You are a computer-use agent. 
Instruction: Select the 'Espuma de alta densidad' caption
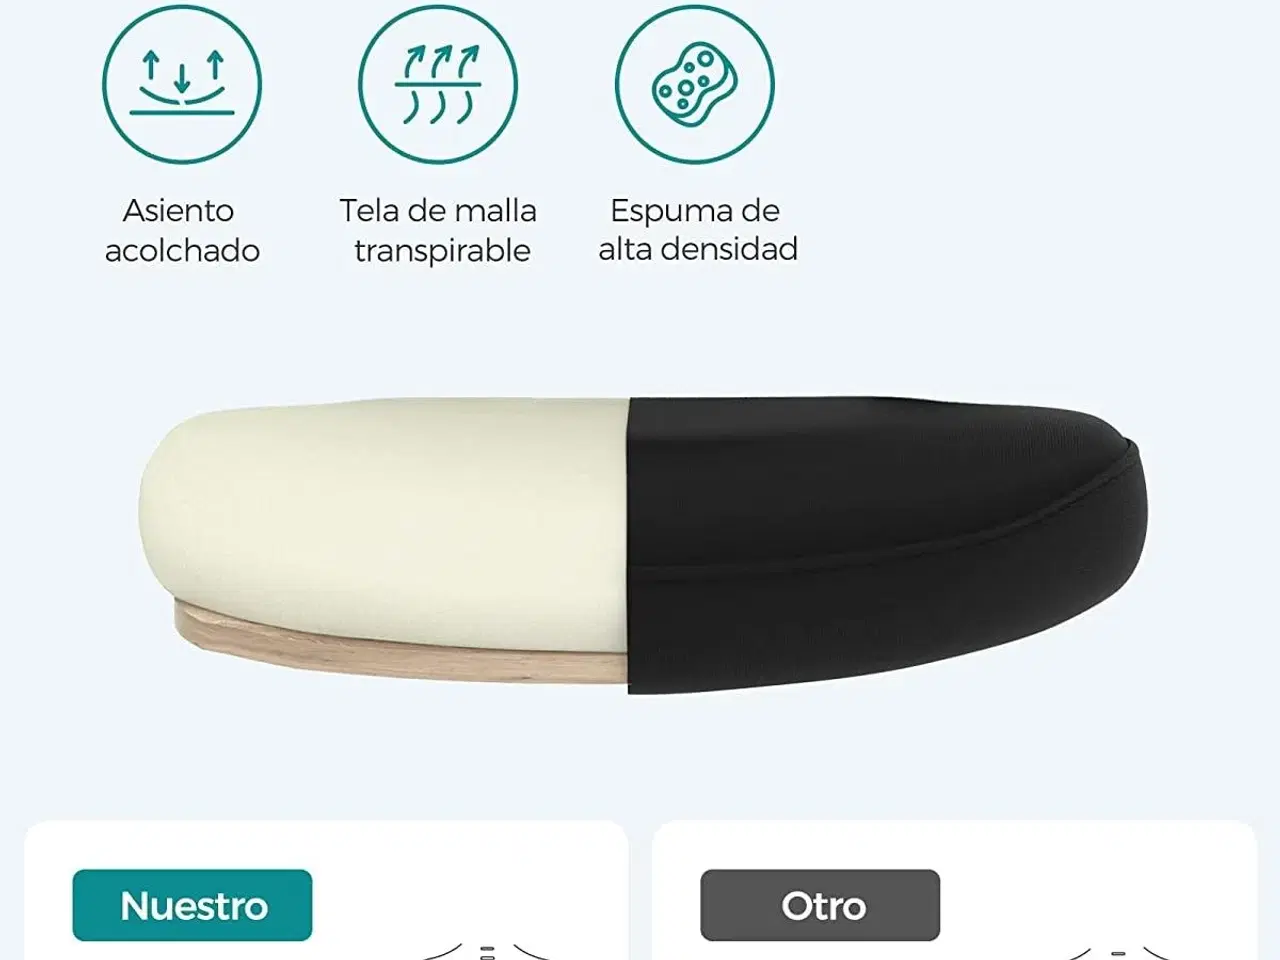pos(697,229)
